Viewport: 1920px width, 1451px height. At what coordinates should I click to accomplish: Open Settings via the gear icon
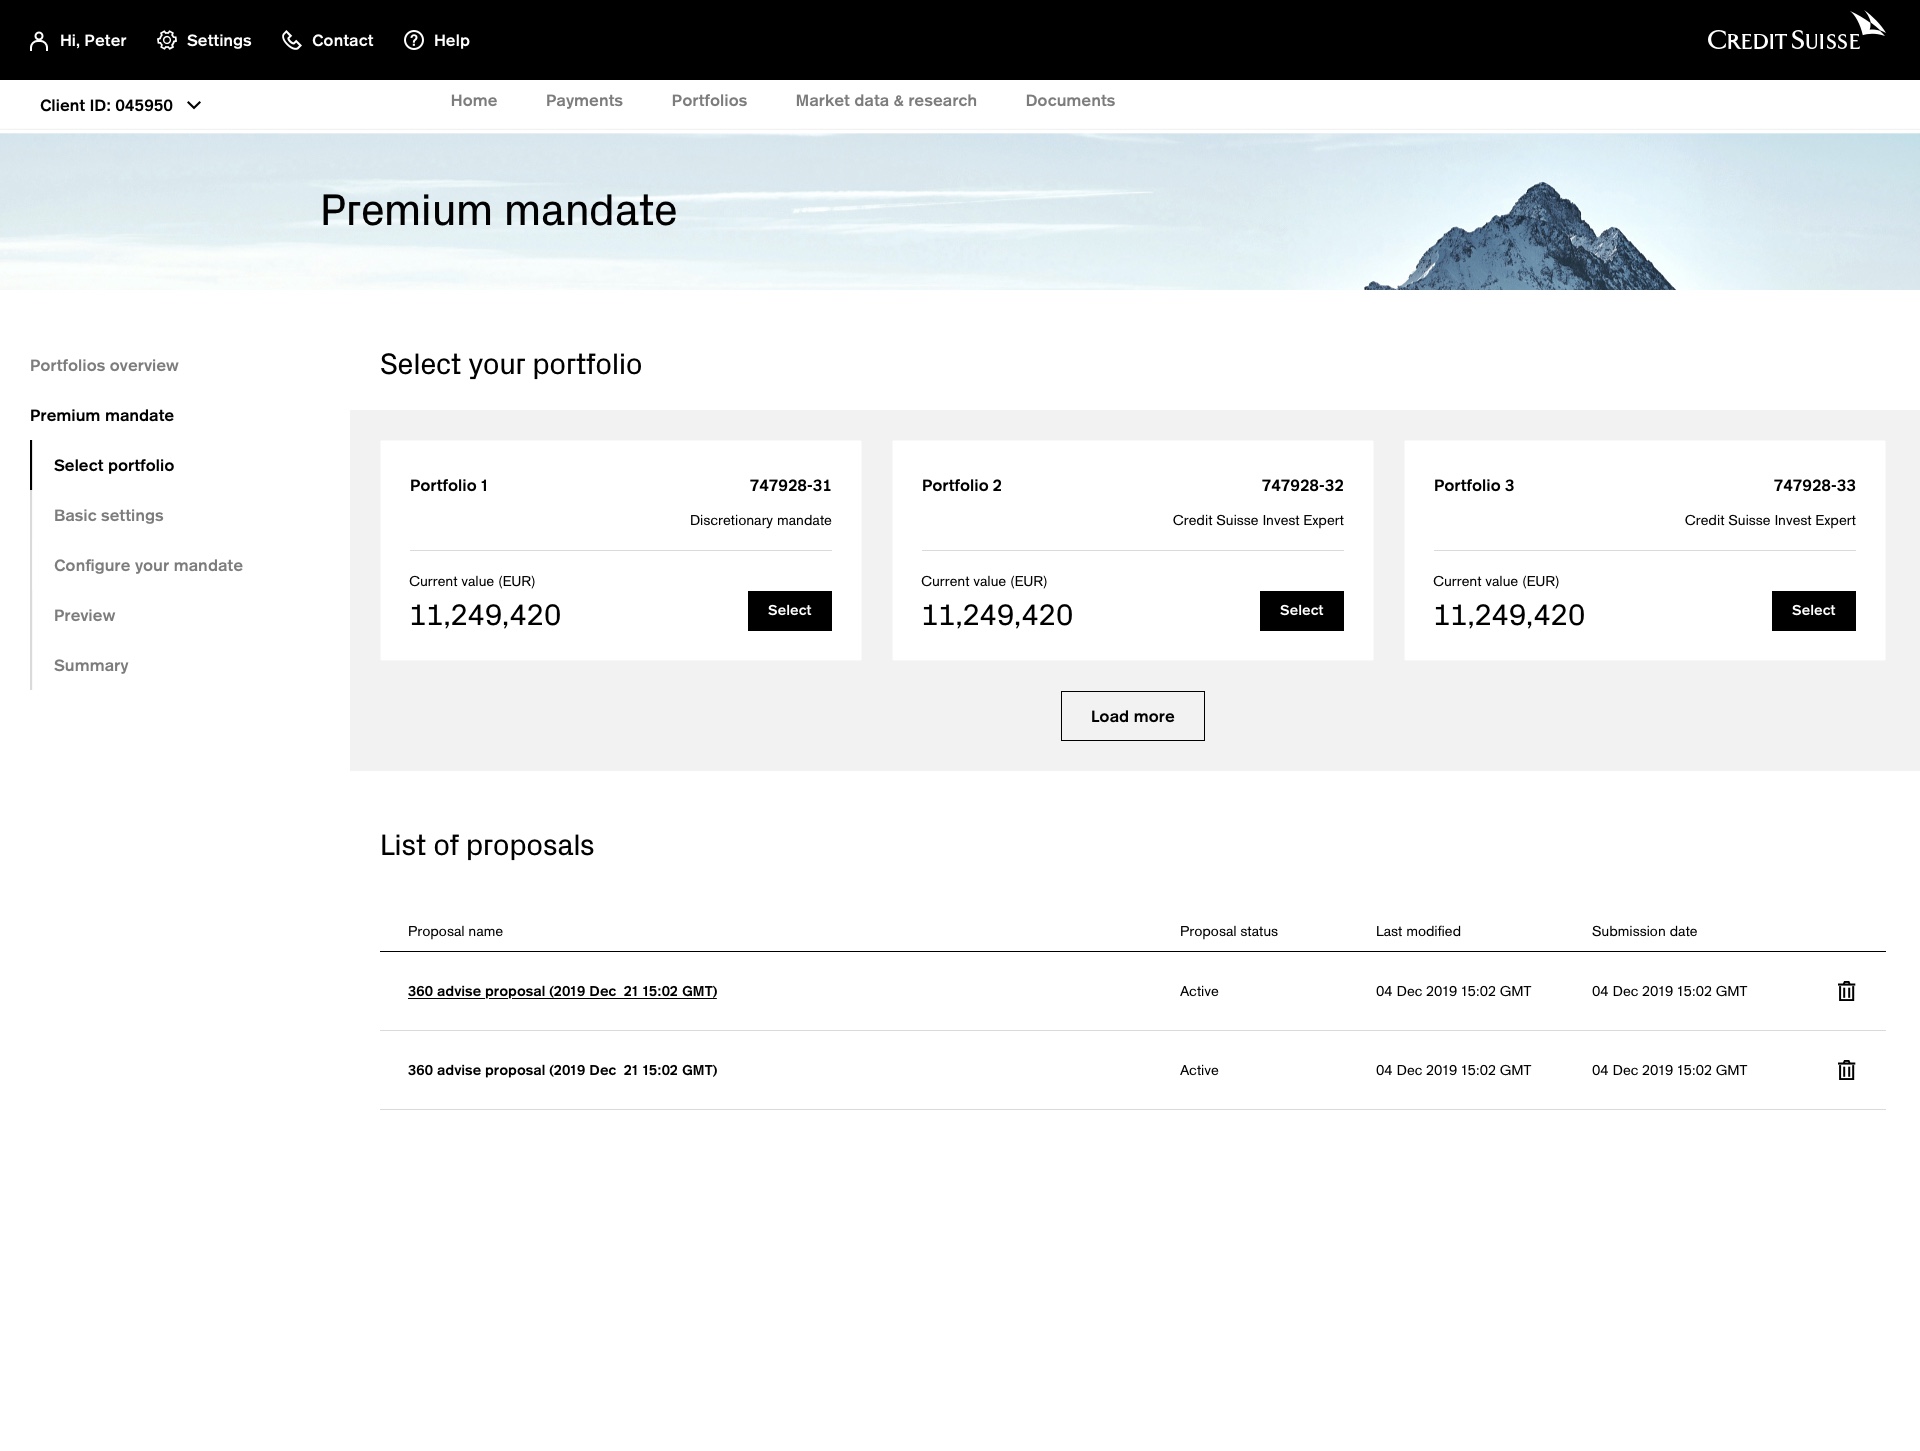coord(167,40)
